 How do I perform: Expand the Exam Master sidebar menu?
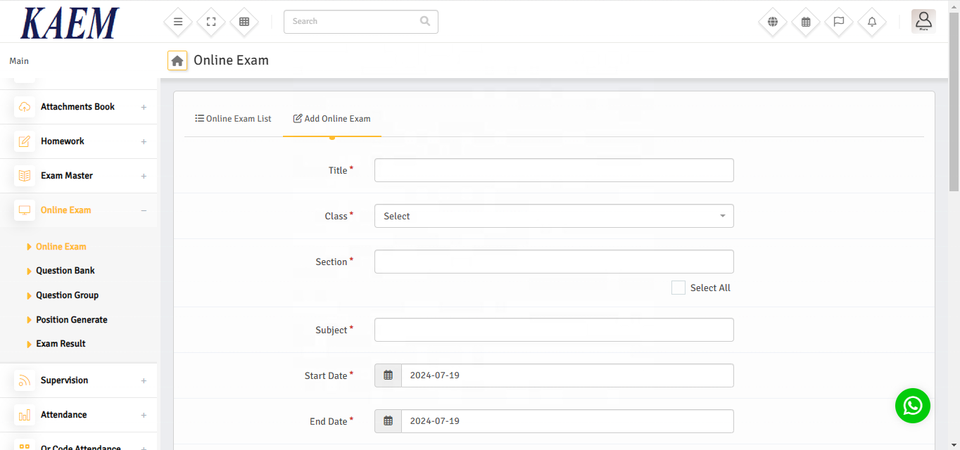[x=80, y=176]
